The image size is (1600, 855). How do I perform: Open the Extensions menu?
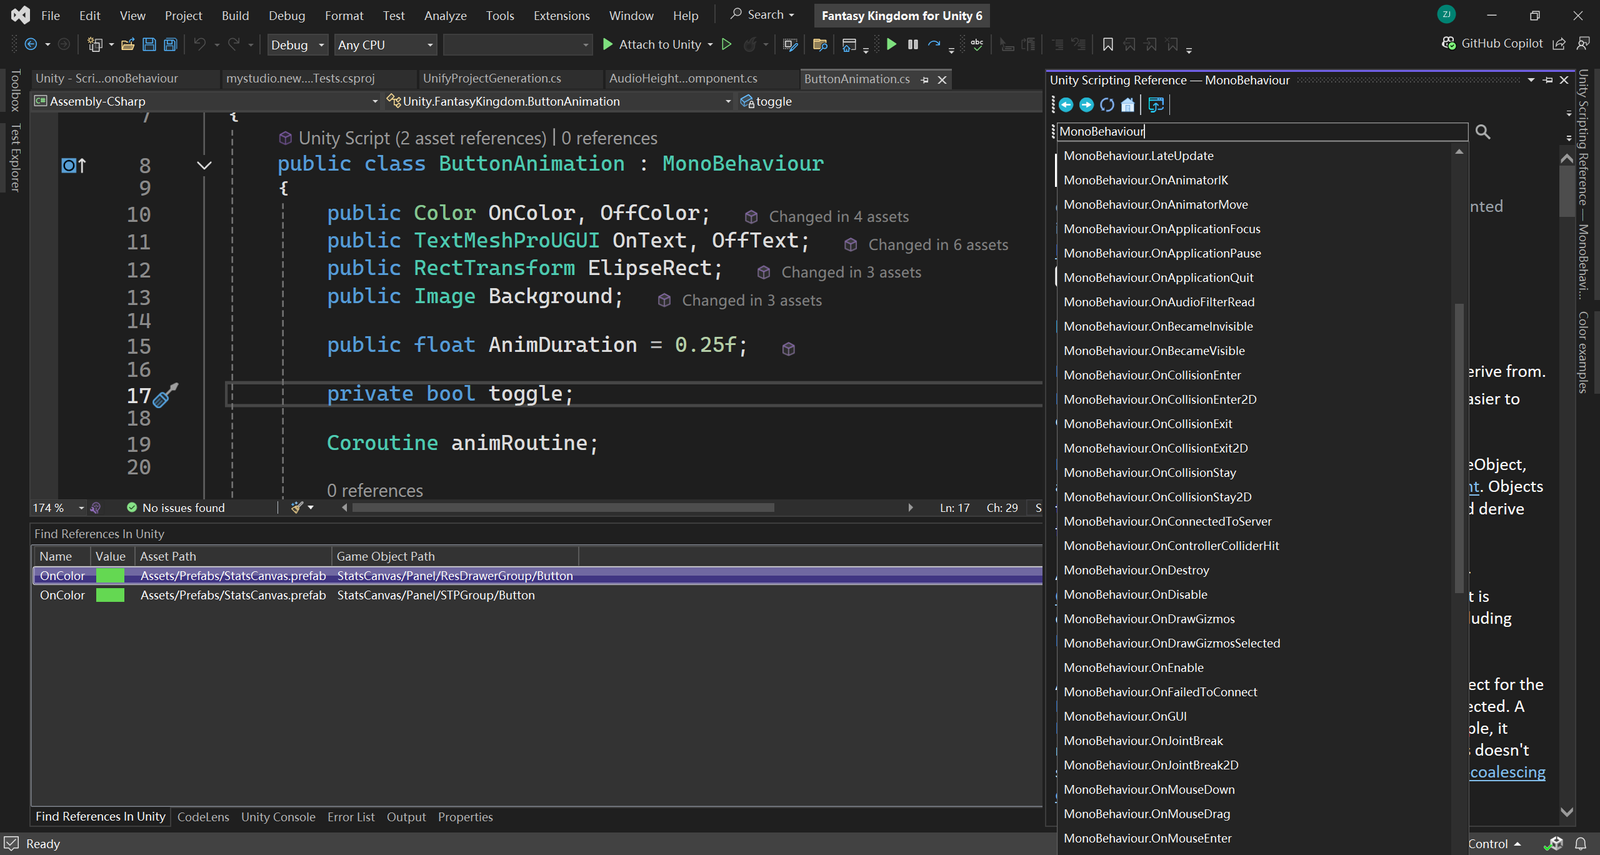point(561,16)
